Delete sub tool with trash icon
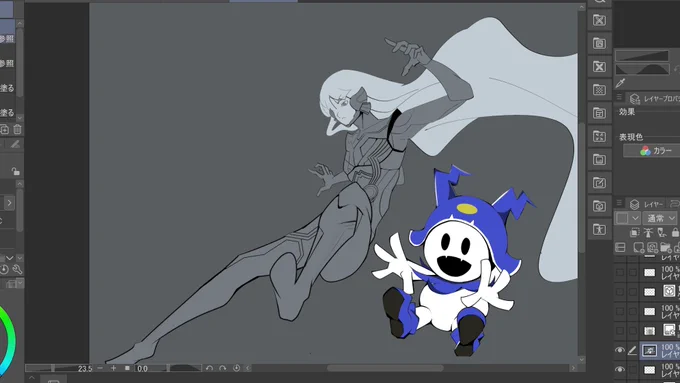This screenshot has width=680, height=383. (x=17, y=129)
